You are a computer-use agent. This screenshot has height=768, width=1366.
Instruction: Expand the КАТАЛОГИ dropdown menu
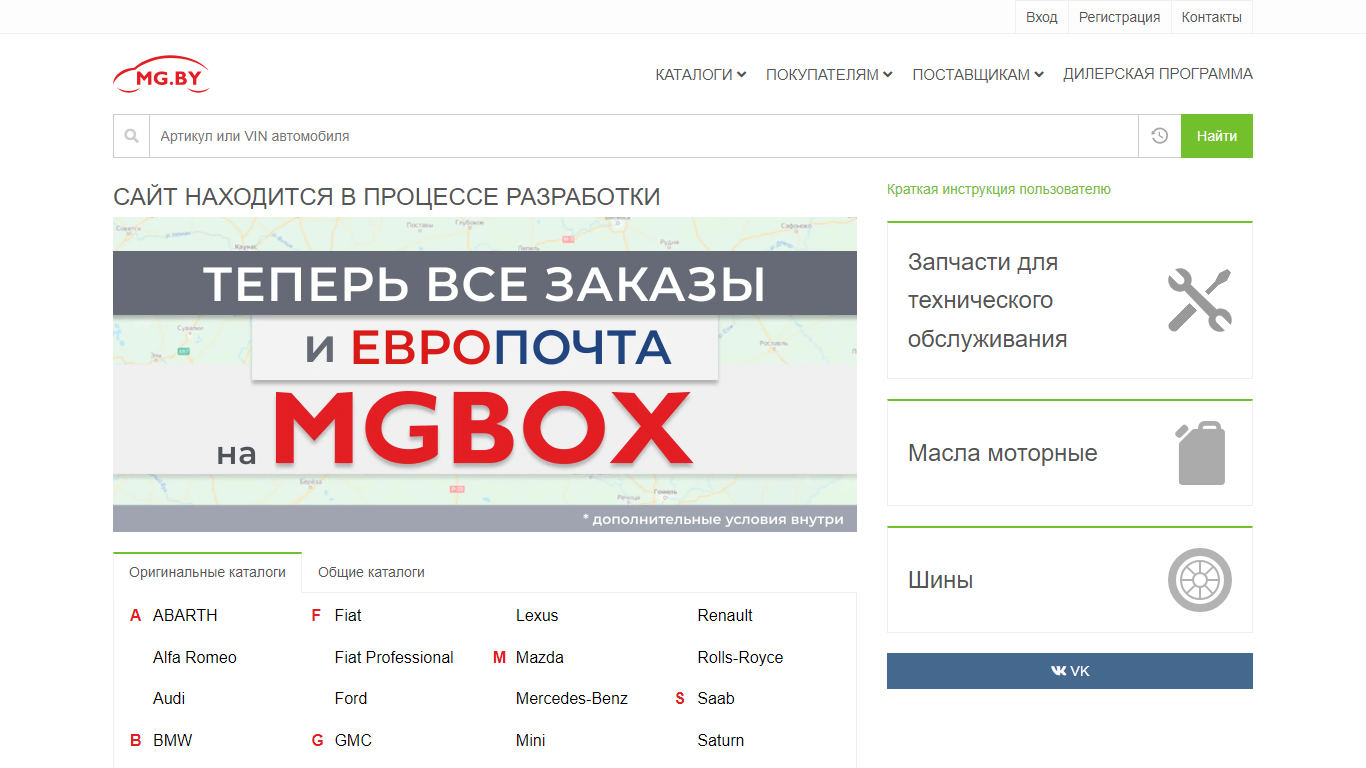coord(701,74)
